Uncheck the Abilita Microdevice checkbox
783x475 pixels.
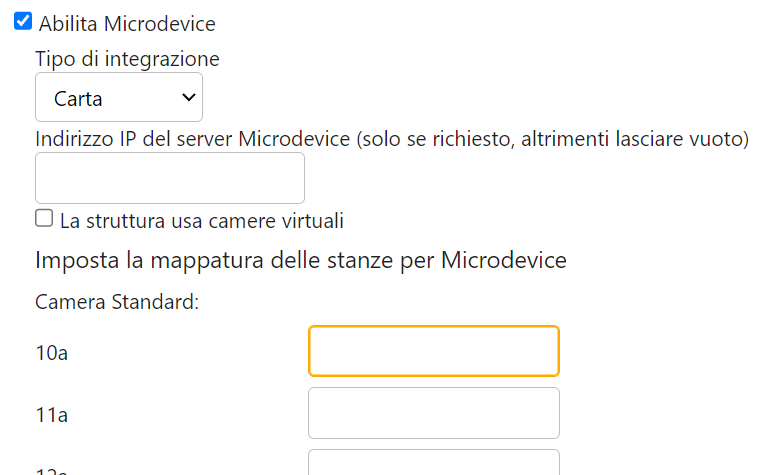click(23, 21)
